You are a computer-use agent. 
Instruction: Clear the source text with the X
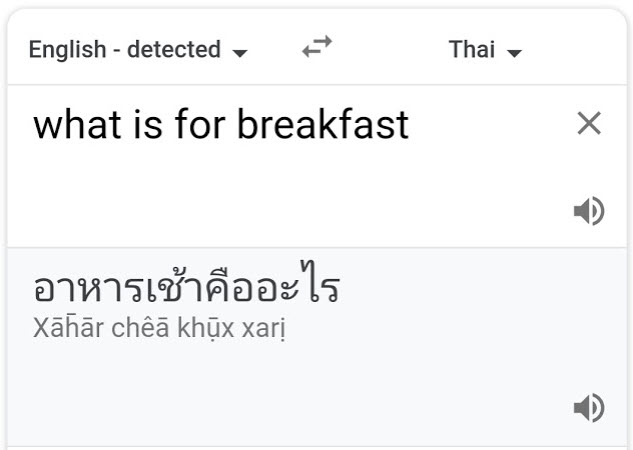click(589, 123)
